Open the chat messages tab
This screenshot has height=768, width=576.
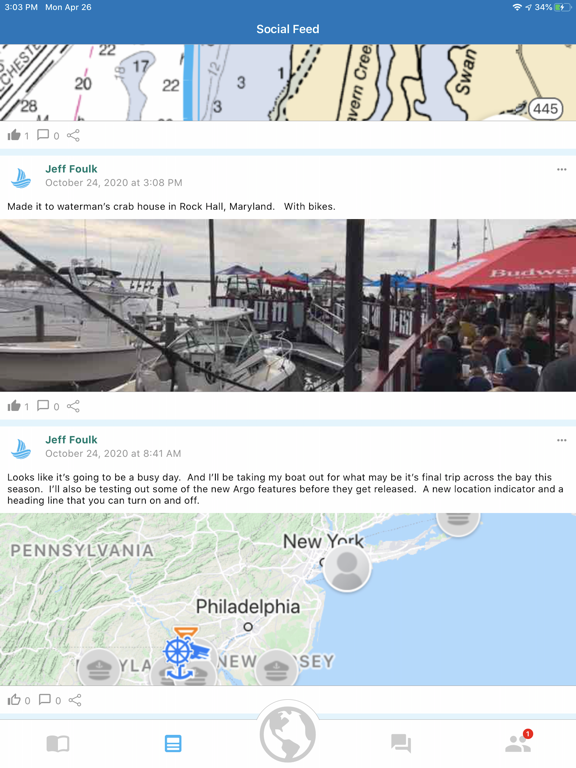click(401, 744)
